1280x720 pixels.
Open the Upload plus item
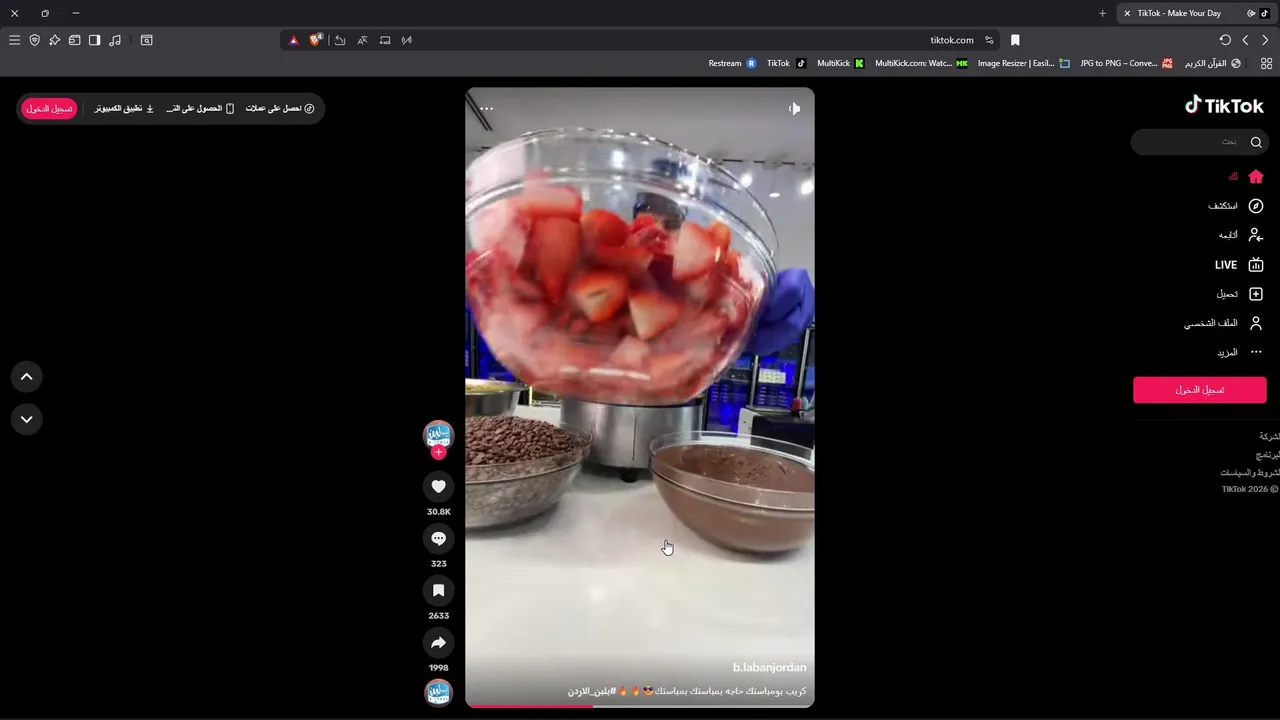pyautogui.click(x=1240, y=294)
